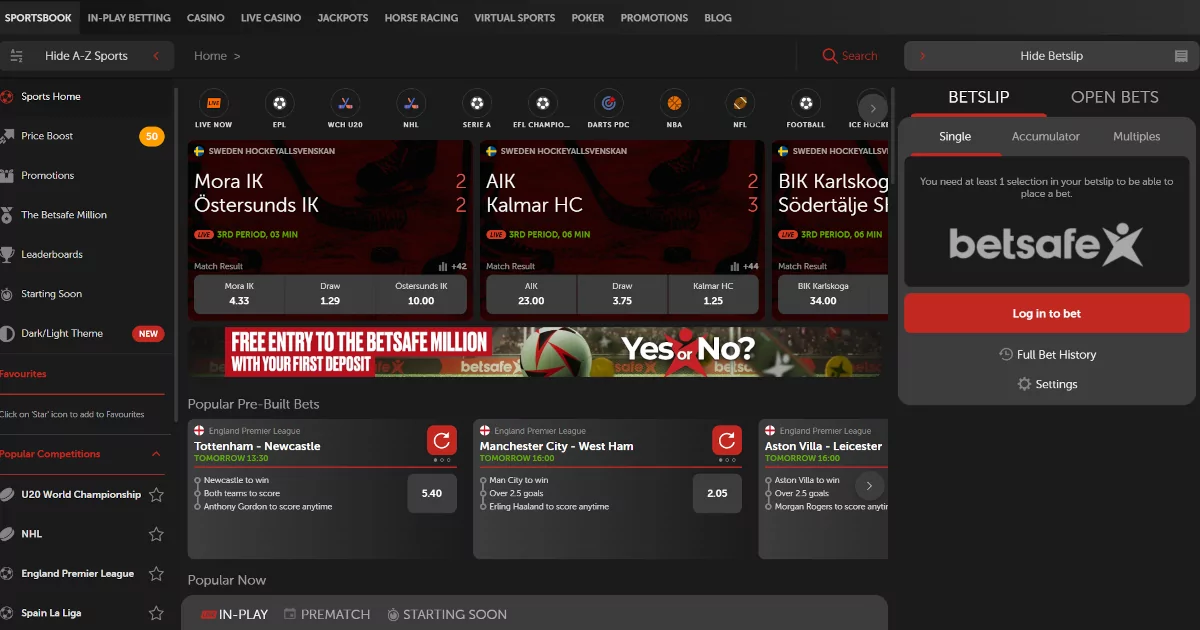Star England Premier League competition

[156, 574]
